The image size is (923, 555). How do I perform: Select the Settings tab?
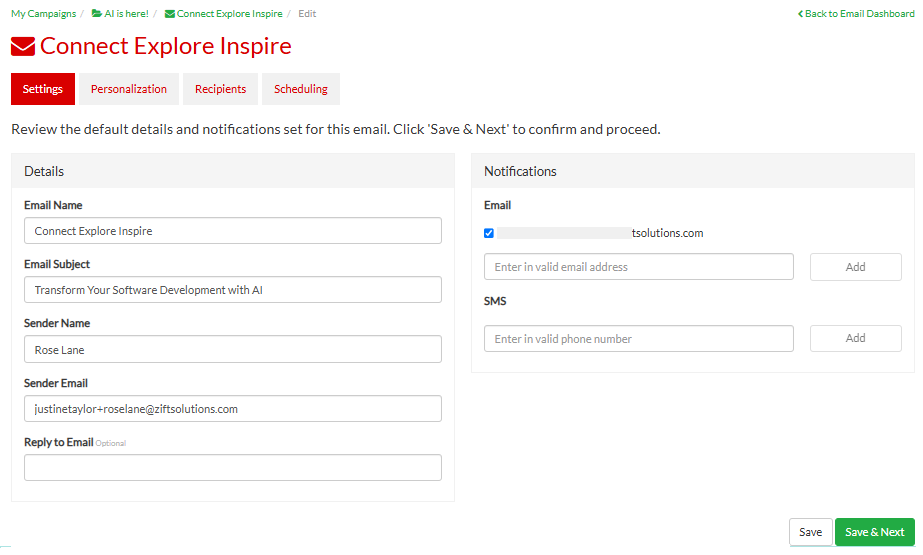[x=42, y=89]
